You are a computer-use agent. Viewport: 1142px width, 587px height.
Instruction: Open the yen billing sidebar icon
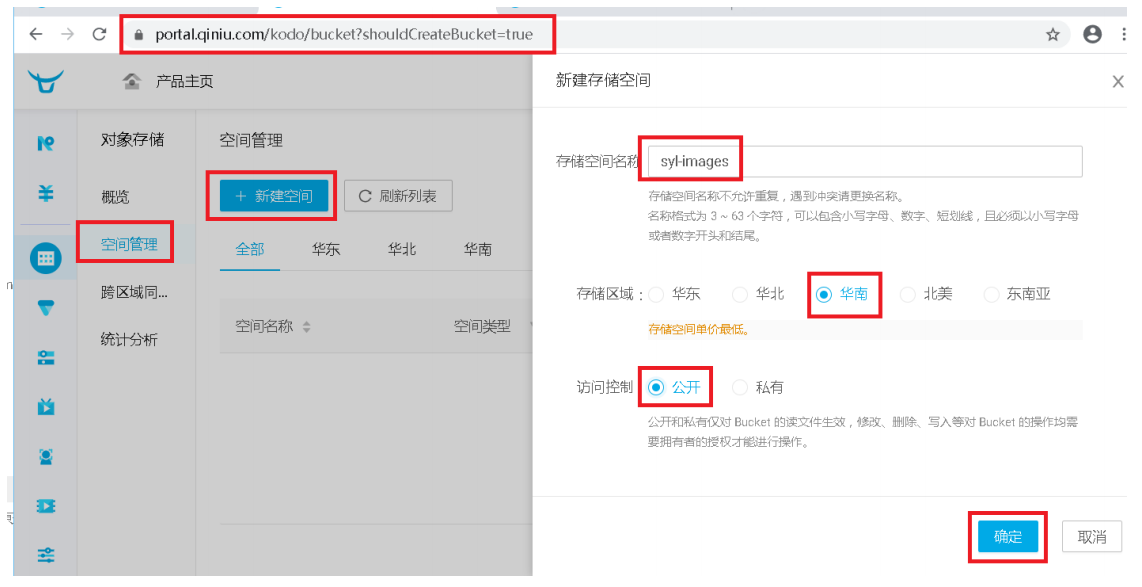click(x=45, y=193)
